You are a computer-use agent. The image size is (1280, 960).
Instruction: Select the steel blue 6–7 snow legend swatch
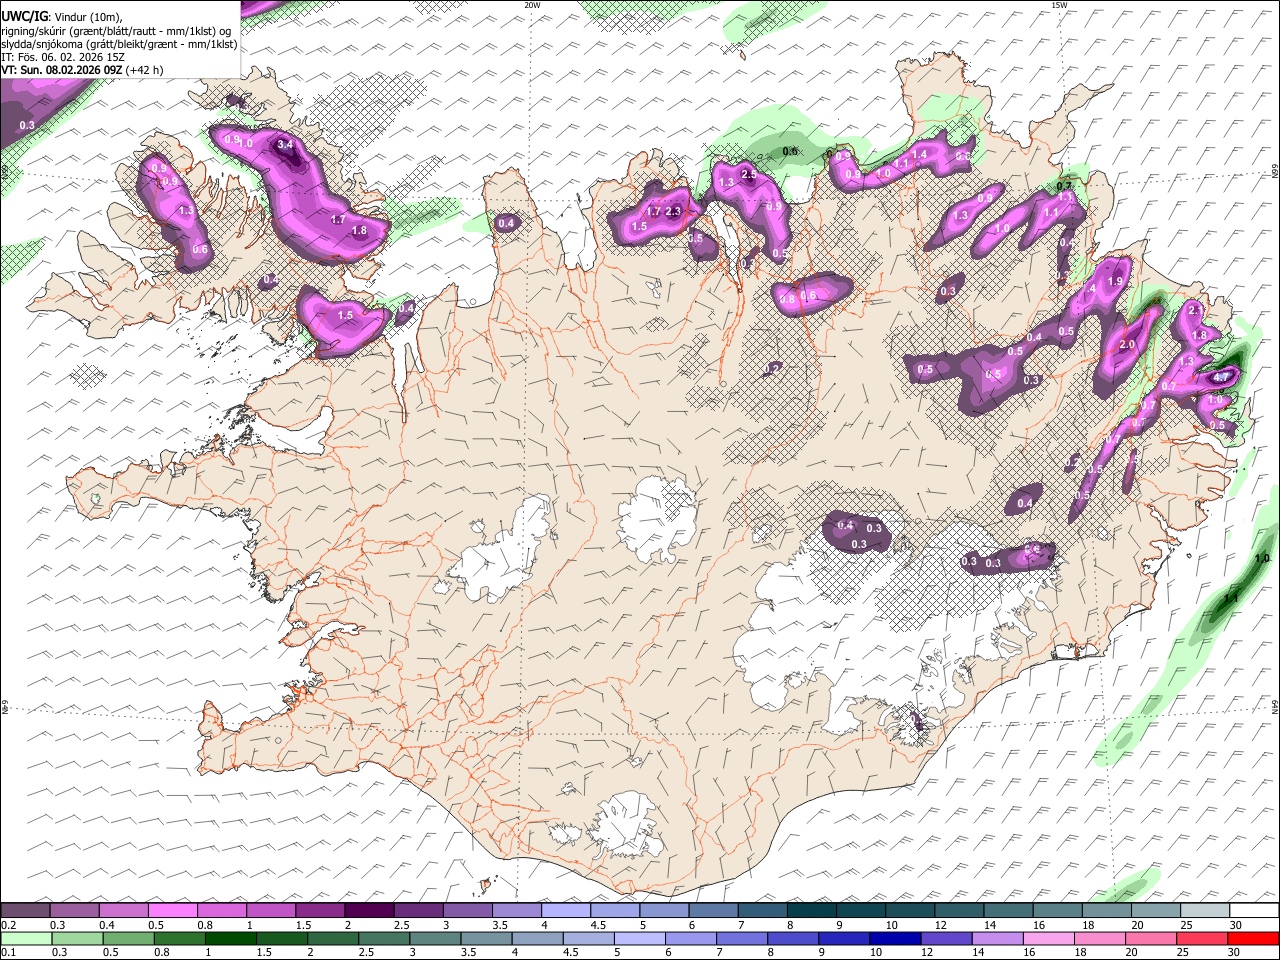(713, 910)
